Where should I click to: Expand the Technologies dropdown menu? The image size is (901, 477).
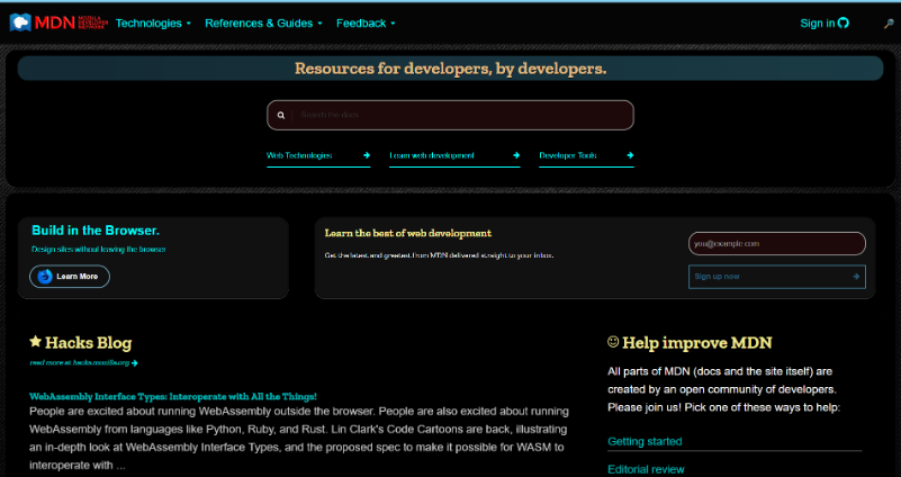point(153,24)
